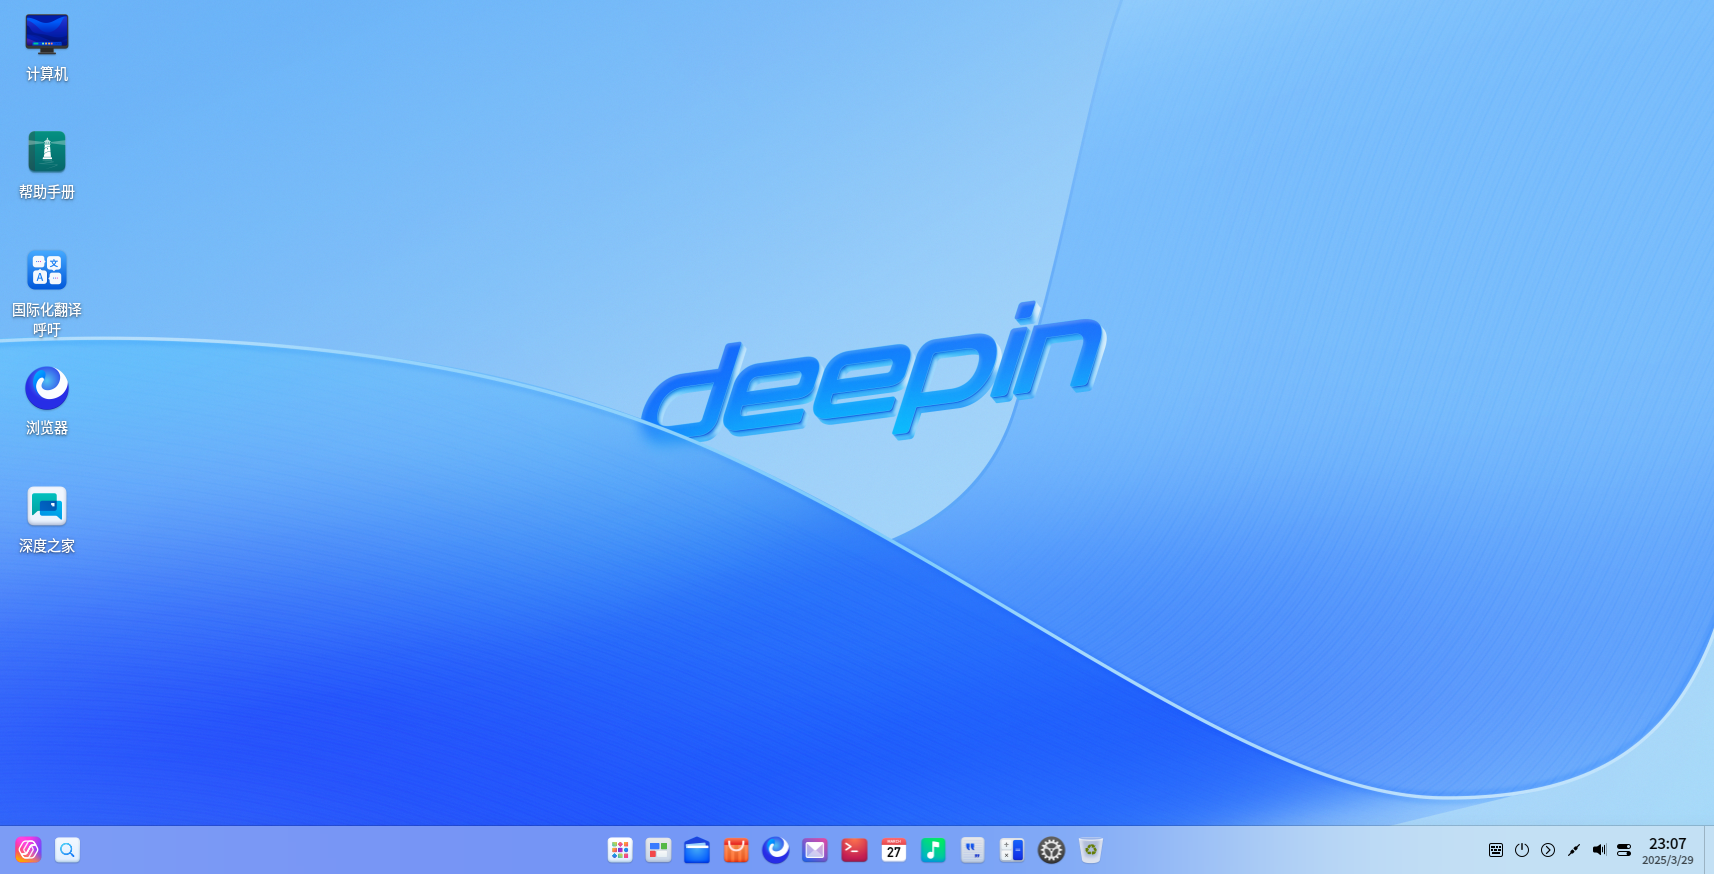Open the global search magnifier icon

coord(67,850)
